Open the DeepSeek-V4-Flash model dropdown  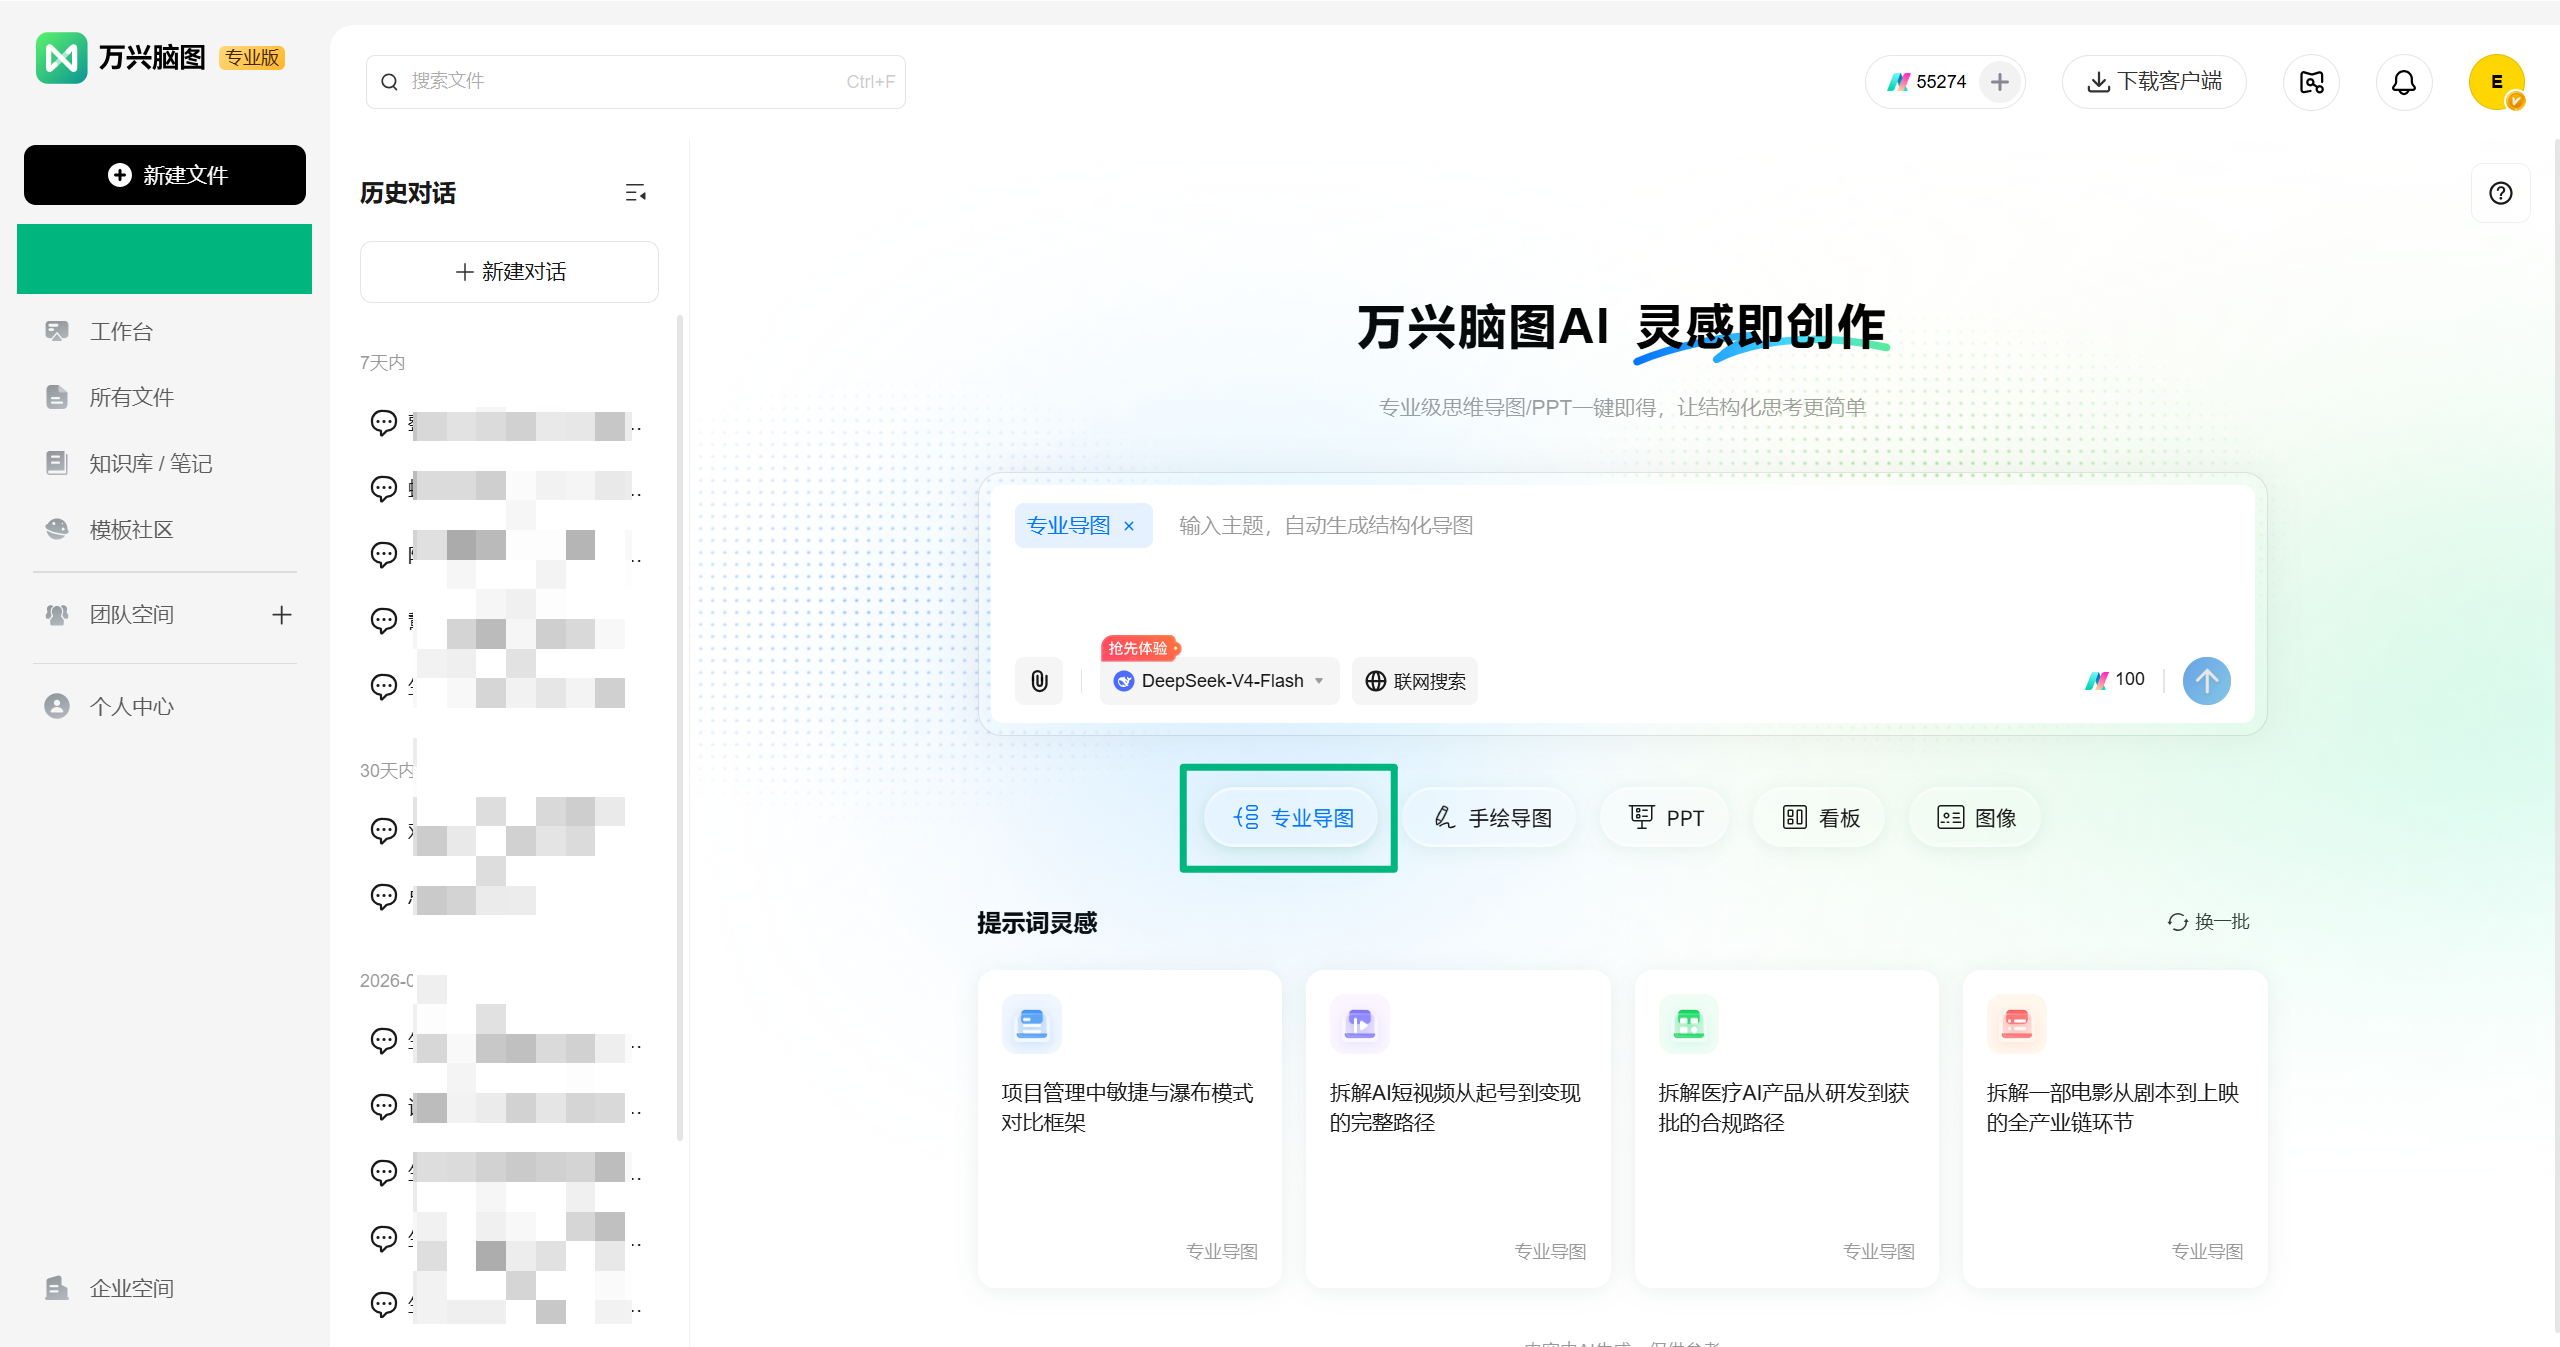pos(1219,681)
